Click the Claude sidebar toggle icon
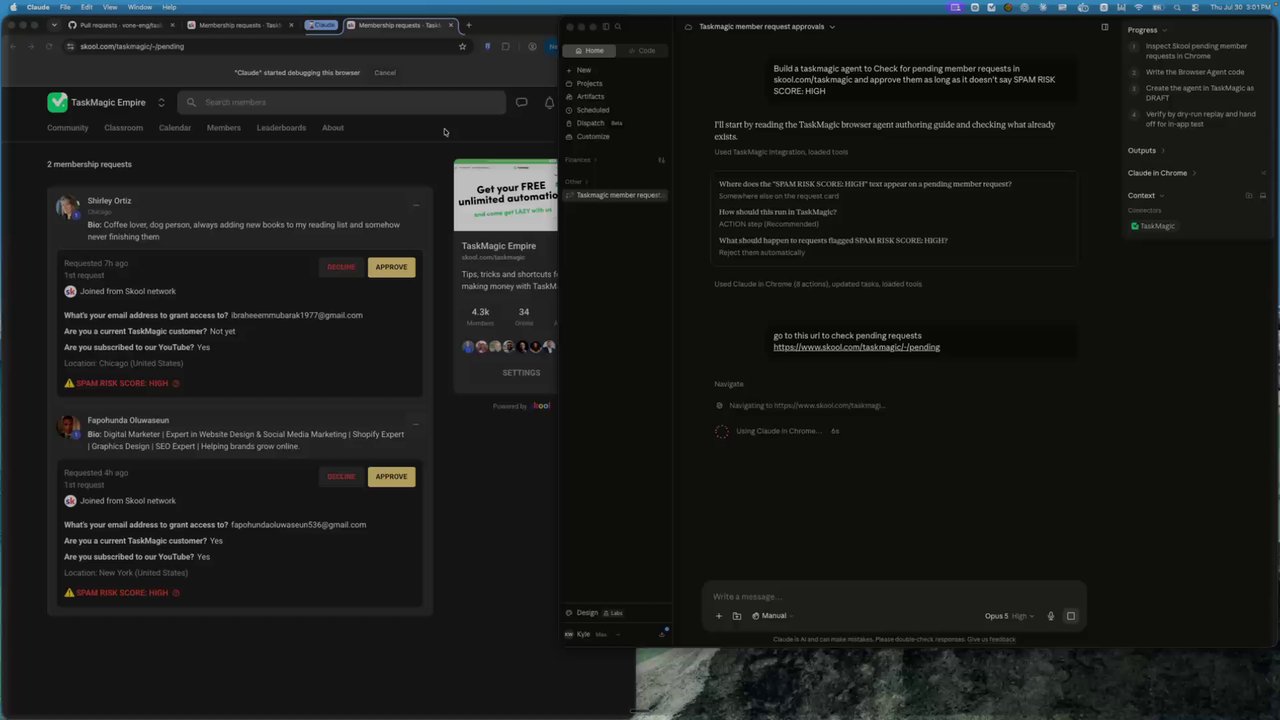 pyautogui.click(x=605, y=27)
